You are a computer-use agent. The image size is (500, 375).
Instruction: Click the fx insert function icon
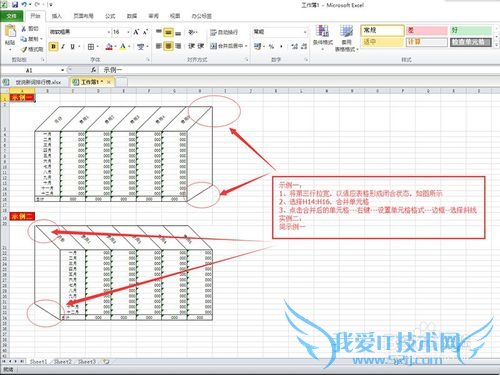coord(94,70)
